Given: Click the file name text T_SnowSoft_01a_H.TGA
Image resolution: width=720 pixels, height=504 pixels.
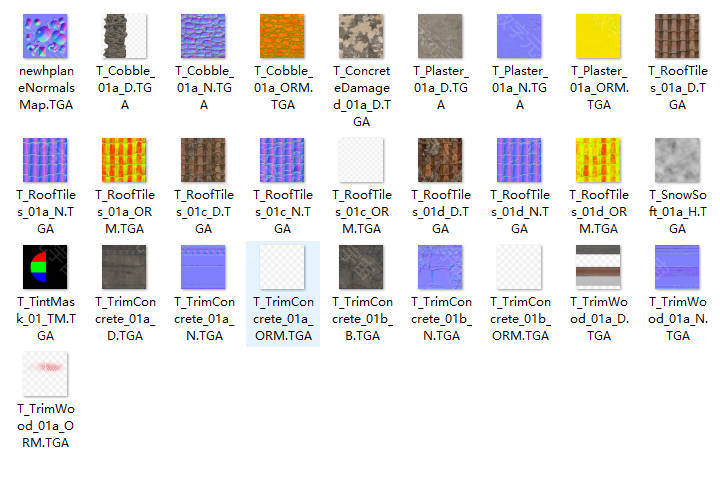Looking at the screenshot, I should tap(677, 212).
